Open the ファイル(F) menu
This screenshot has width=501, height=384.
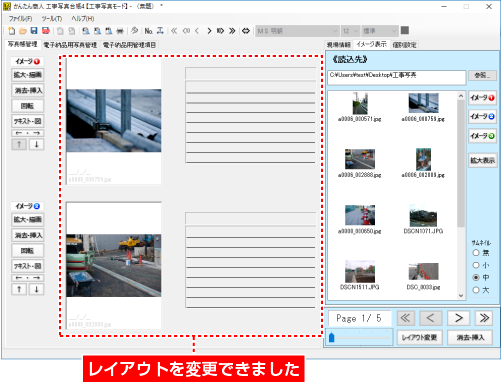[x=20, y=19]
